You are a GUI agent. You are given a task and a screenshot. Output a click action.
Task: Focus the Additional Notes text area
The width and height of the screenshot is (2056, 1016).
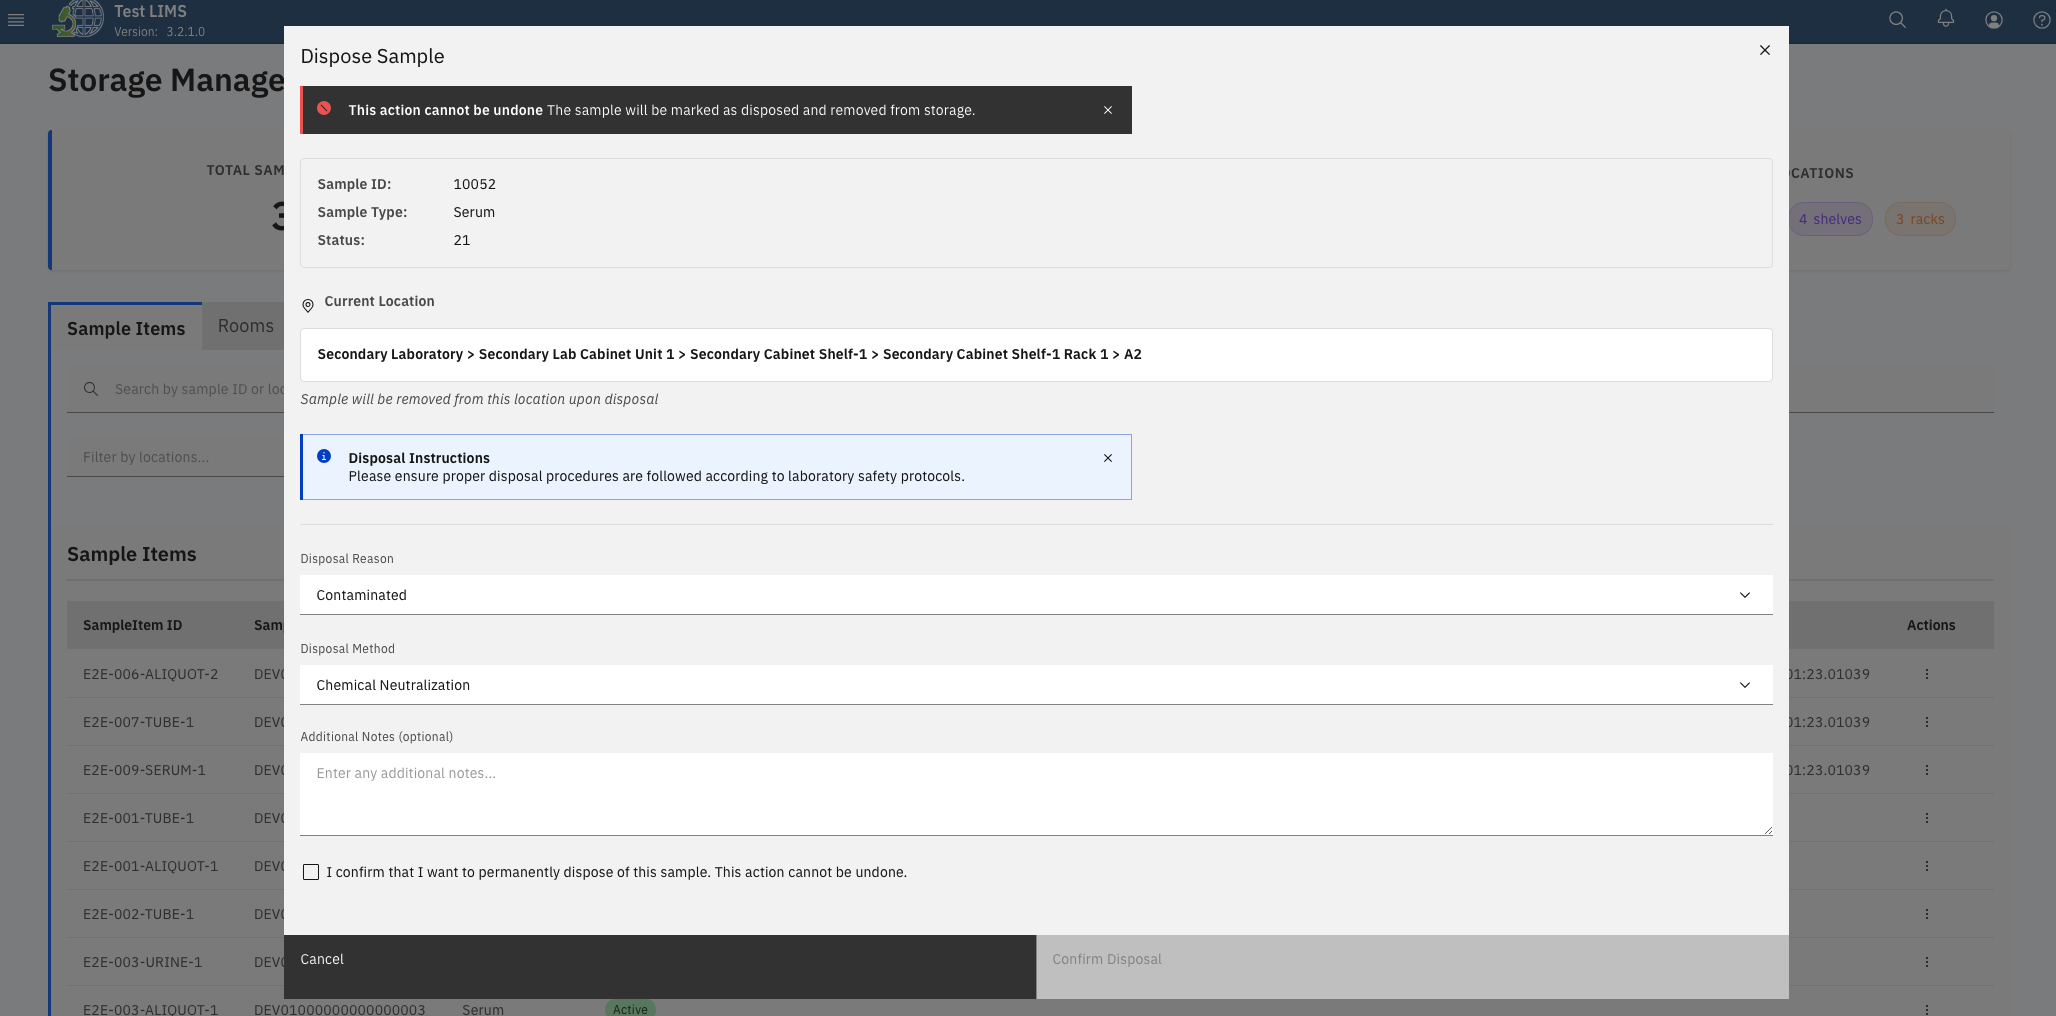(1036, 794)
